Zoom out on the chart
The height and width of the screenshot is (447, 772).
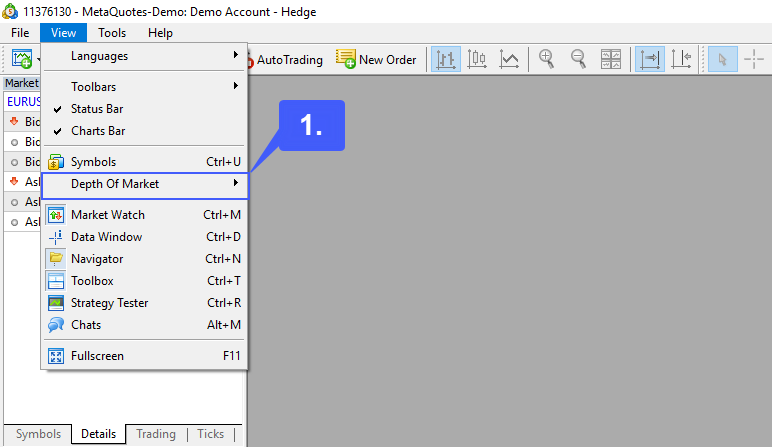pos(579,59)
